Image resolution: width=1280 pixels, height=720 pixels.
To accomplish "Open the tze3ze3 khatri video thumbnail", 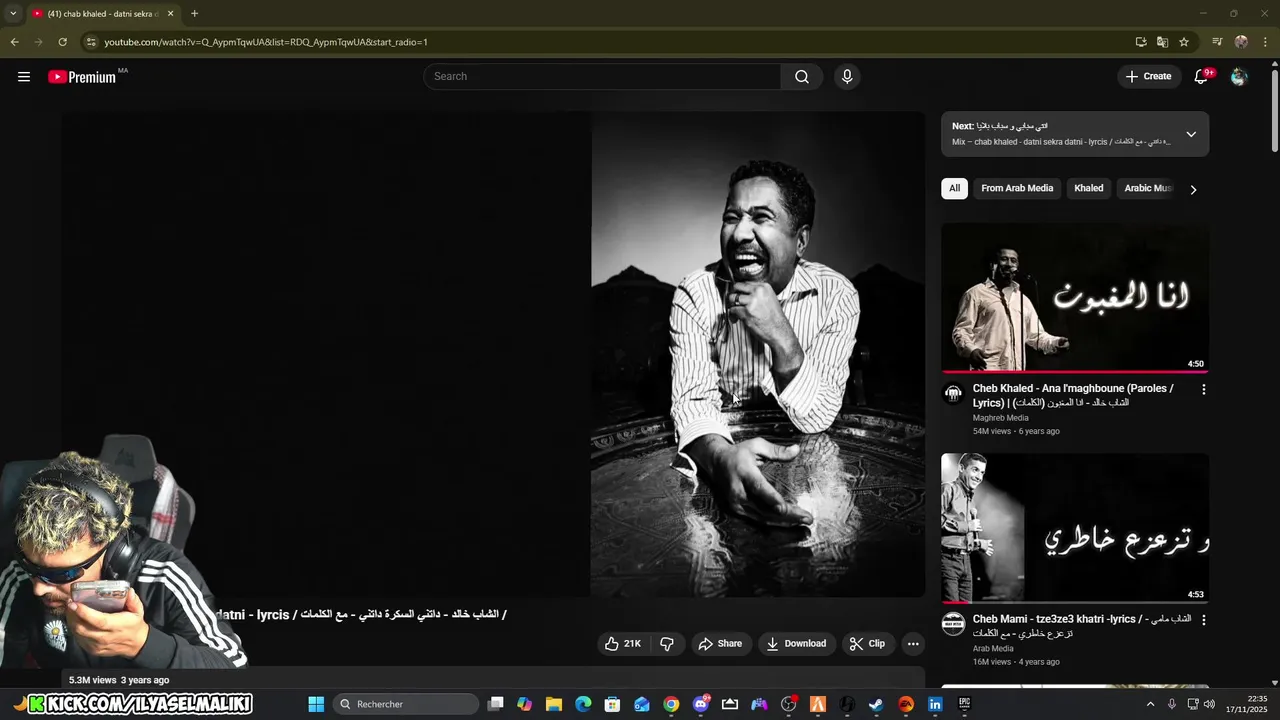I will coord(1075,528).
